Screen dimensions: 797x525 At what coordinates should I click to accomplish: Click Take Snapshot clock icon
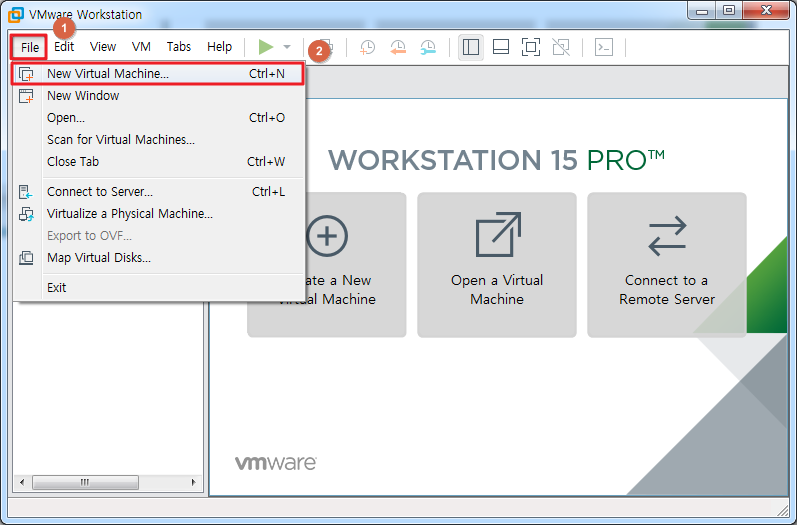coord(367,47)
